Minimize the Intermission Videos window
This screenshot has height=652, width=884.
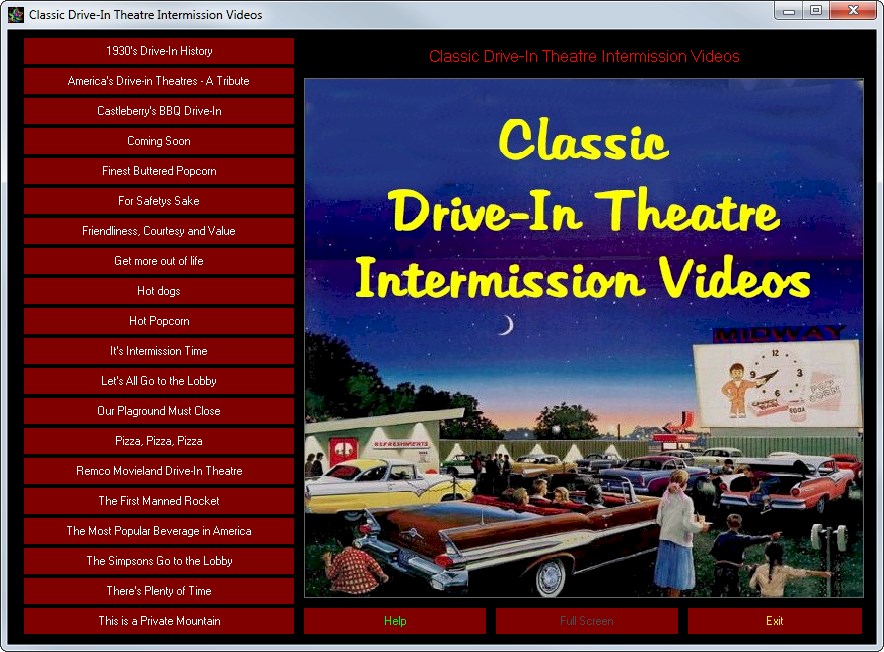(789, 11)
